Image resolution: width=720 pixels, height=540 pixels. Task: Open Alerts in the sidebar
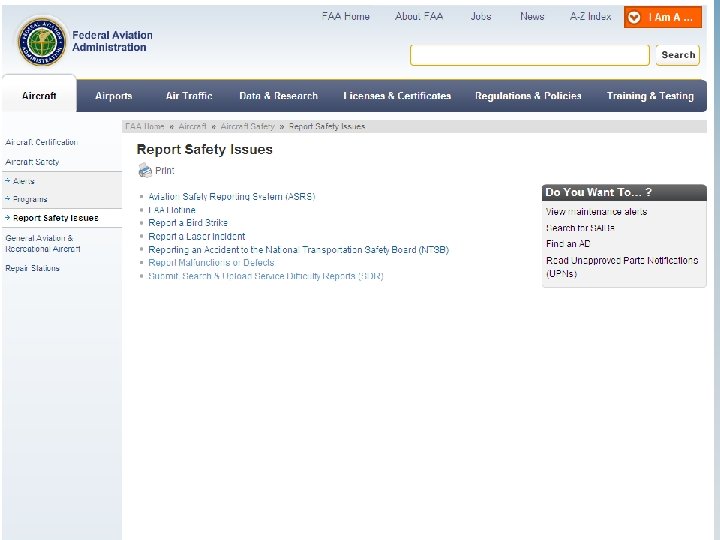(x=23, y=181)
